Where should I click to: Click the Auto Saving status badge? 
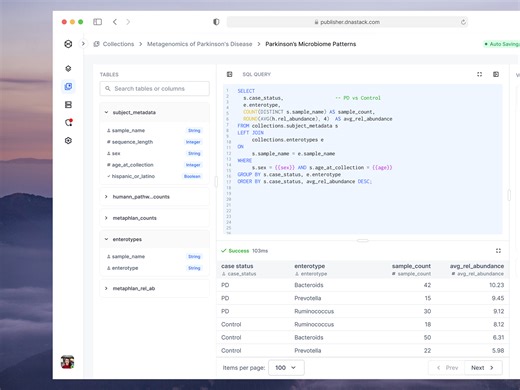point(502,44)
